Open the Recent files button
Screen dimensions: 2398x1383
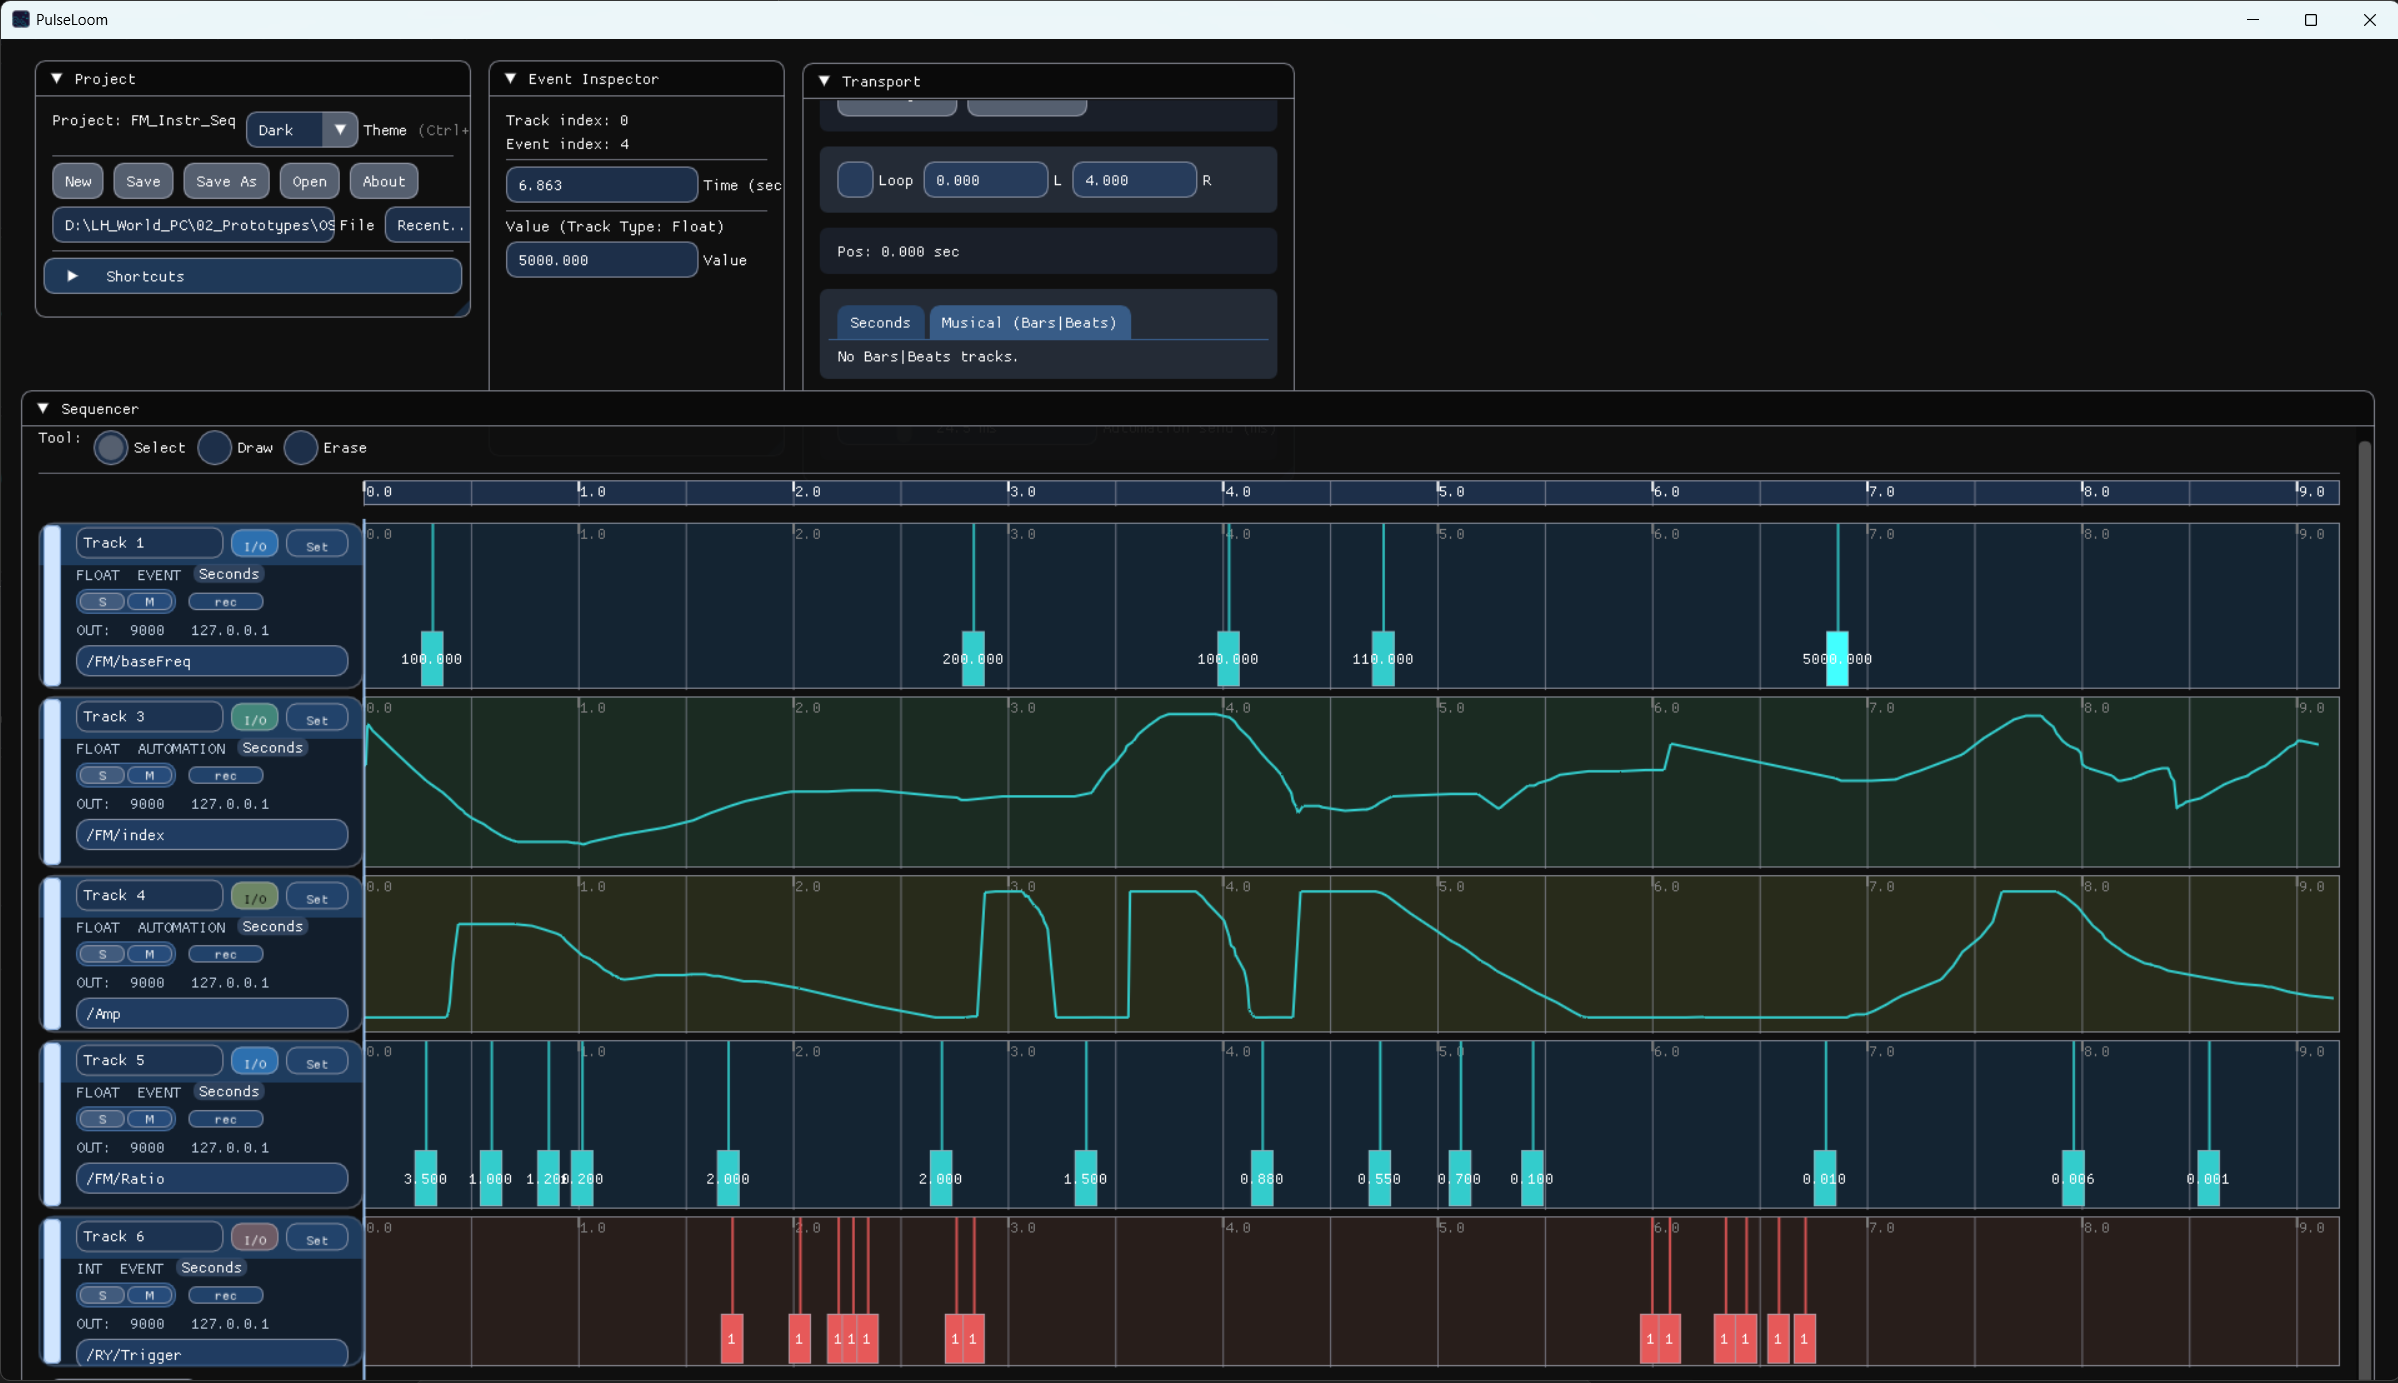tap(427, 225)
